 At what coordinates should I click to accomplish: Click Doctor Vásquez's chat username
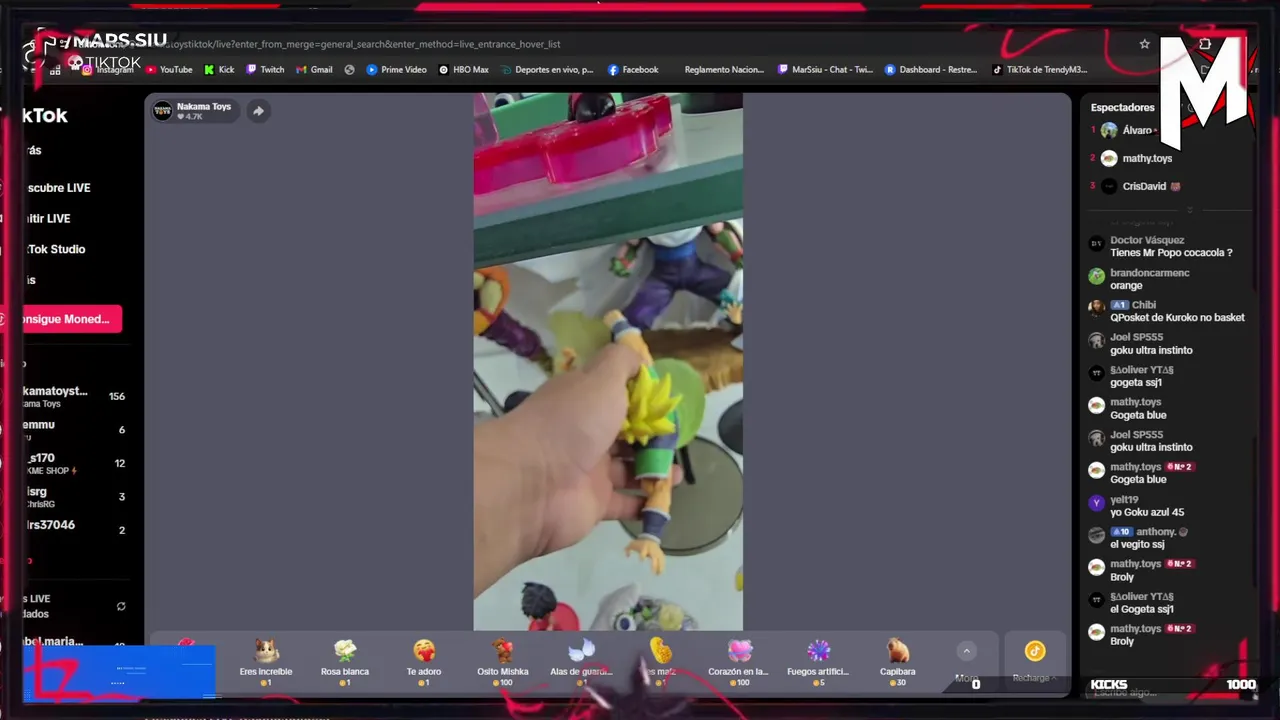(1147, 240)
